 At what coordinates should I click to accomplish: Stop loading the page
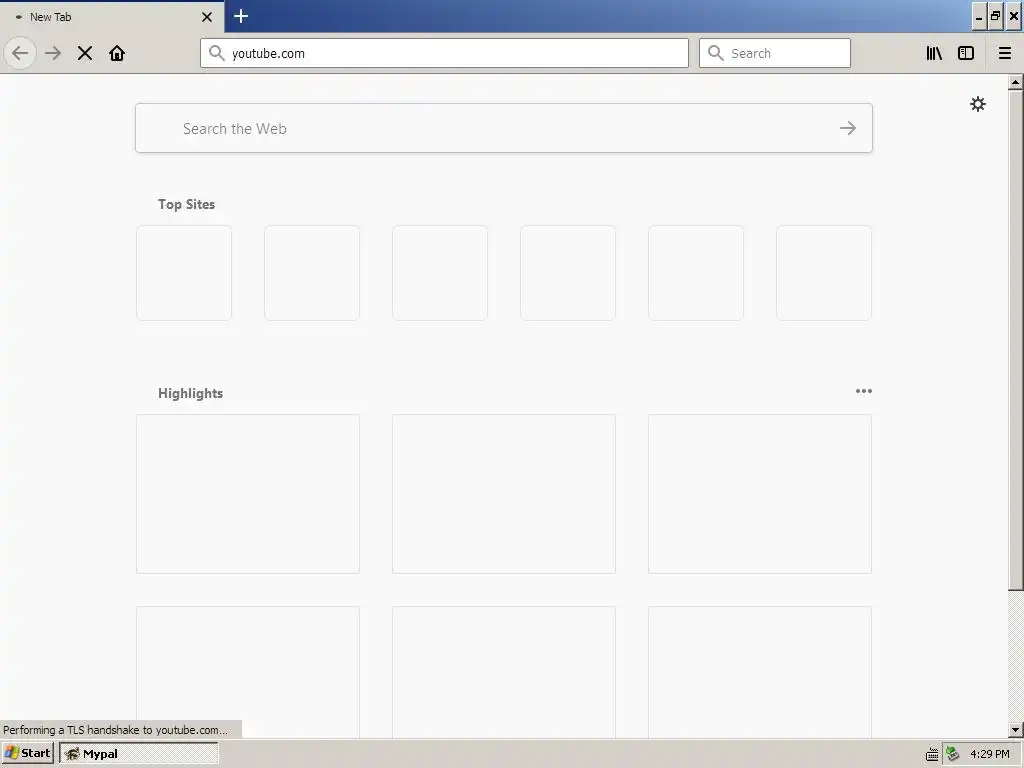[x=85, y=53]
